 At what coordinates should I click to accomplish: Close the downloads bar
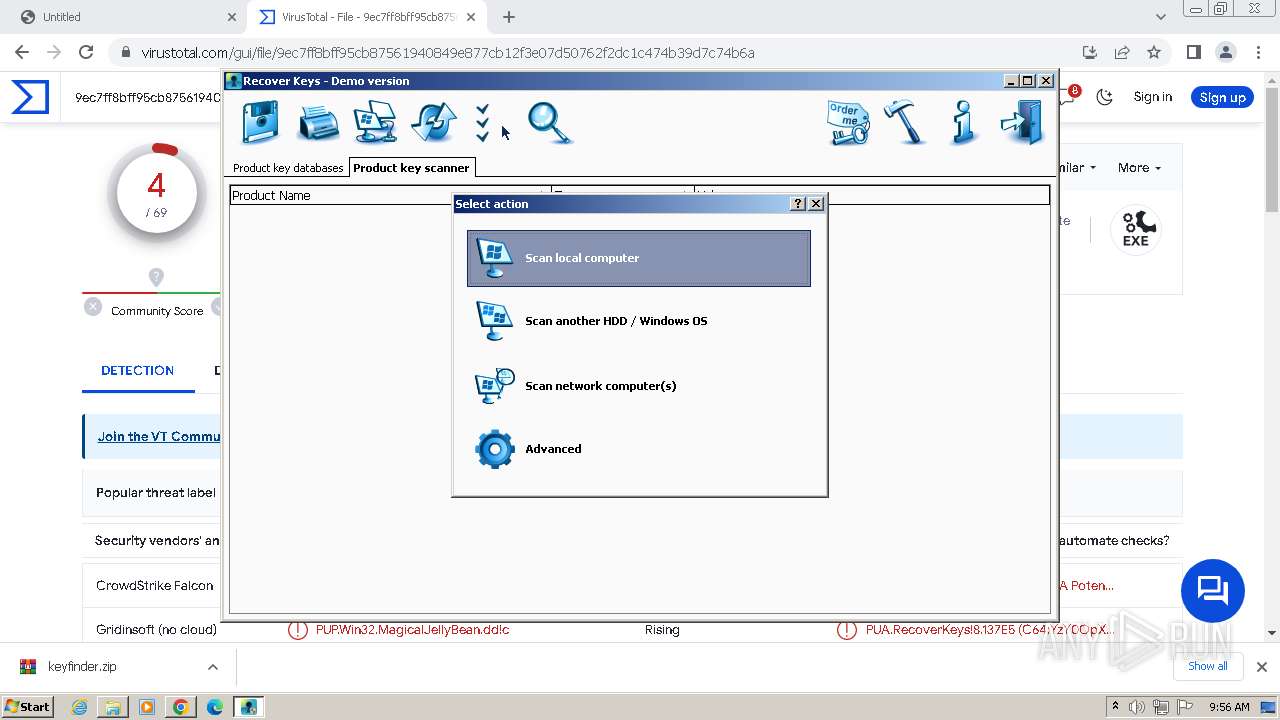tap(1262, 667)
